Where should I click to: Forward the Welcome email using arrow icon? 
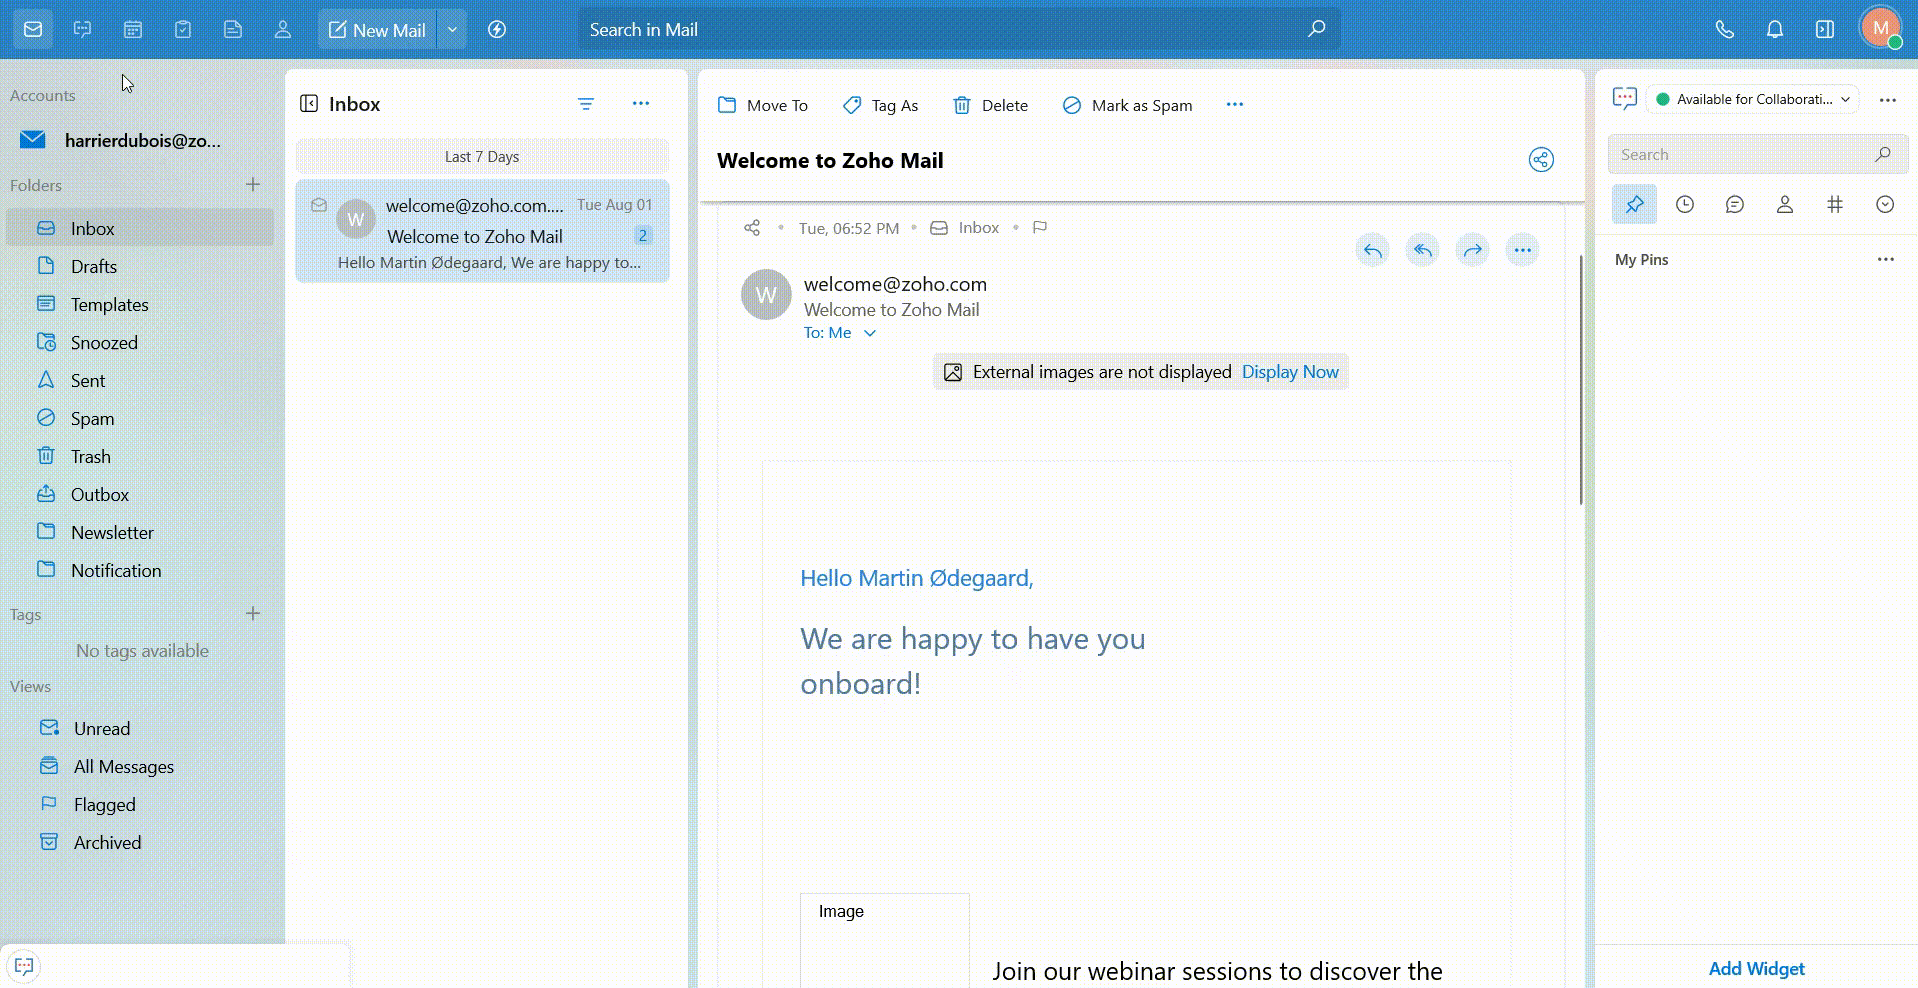(x=1472, y=250)
